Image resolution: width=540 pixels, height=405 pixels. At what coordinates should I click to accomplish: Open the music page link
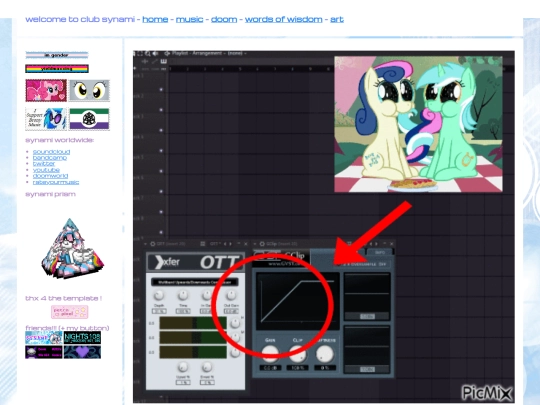(189, 19)
